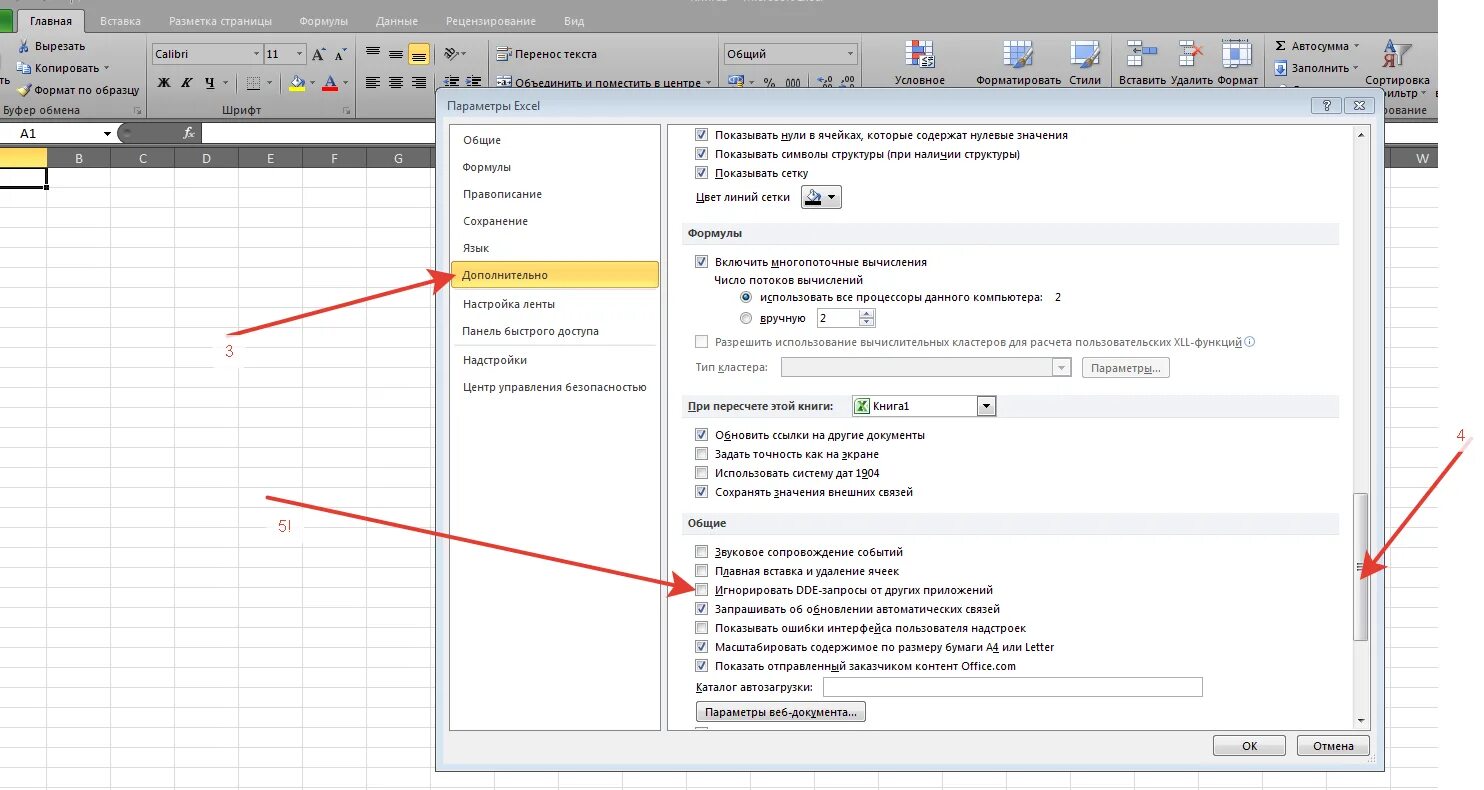Align text right in ribbon
The width and height of the screenshot is (1484, 790).
pos(419,83)
